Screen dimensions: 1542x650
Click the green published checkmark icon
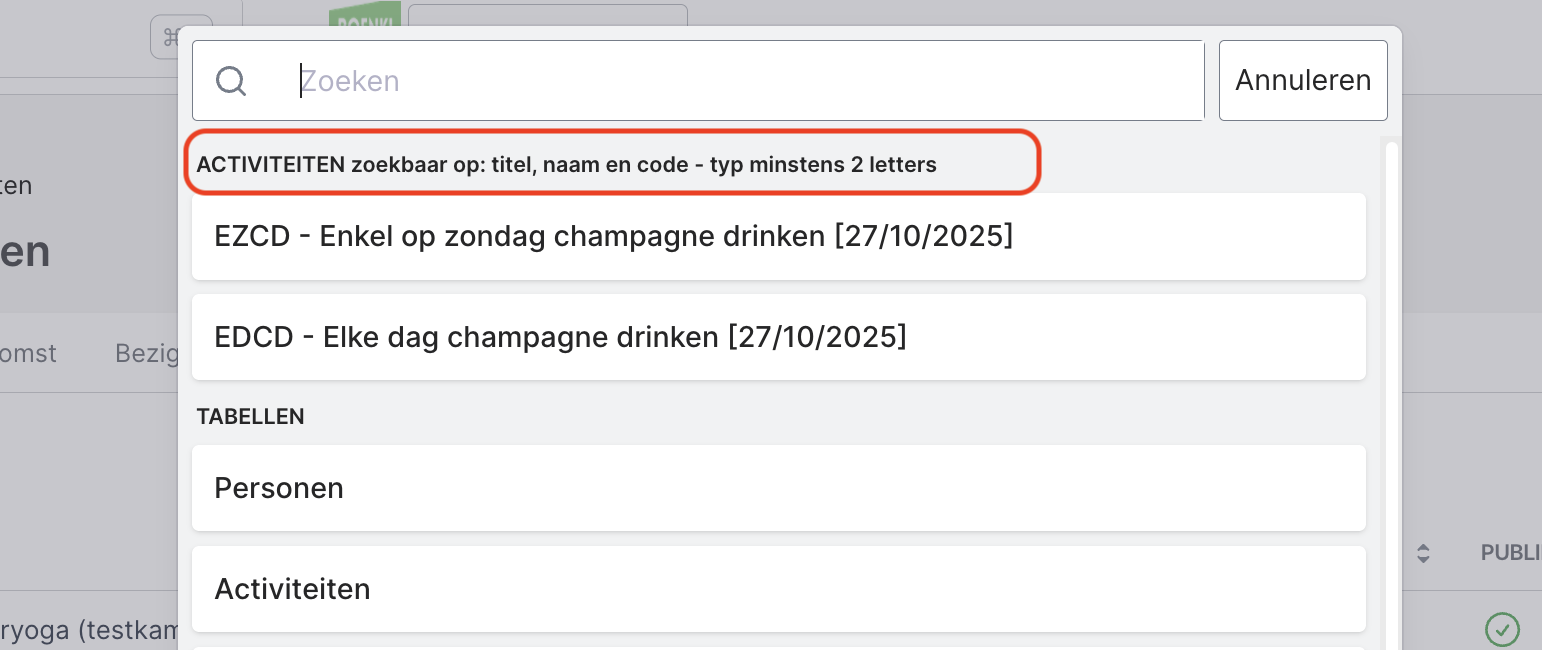point(1502,629)
